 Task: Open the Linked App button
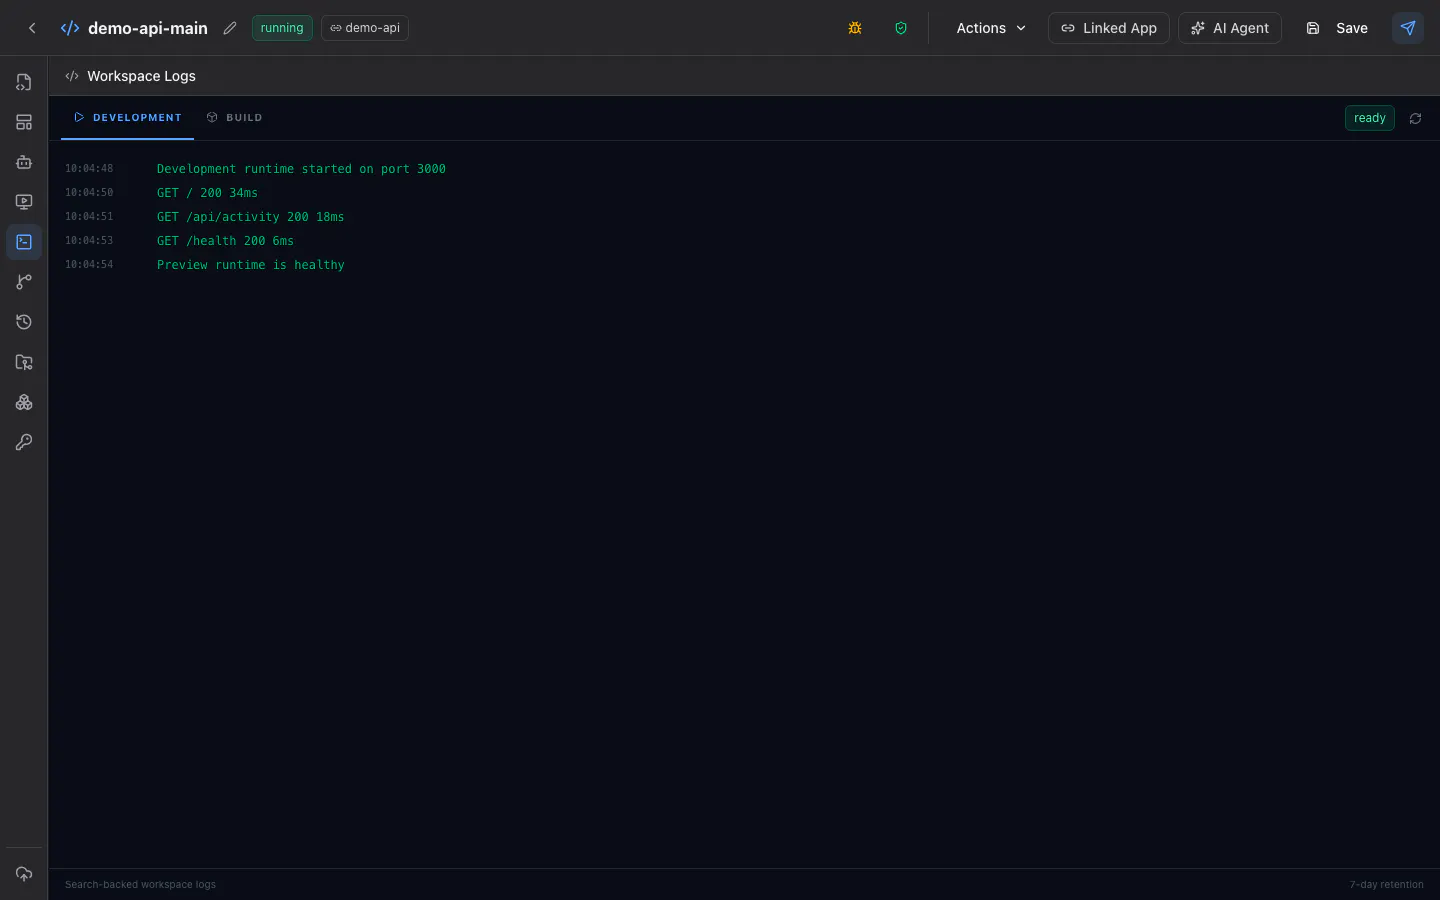(x=1108, y=28)
